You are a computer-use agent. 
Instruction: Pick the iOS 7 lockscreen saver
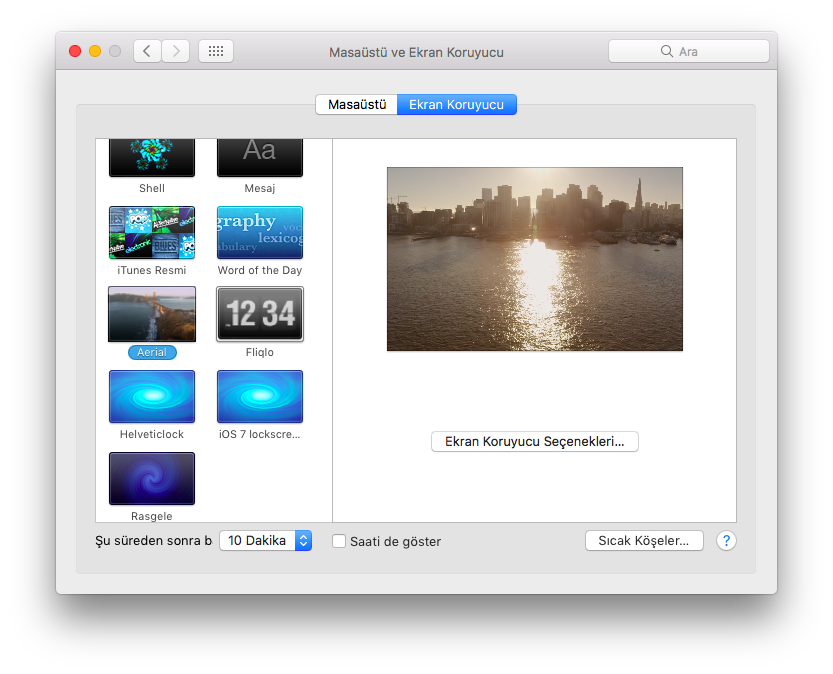[x=260, y=397]
